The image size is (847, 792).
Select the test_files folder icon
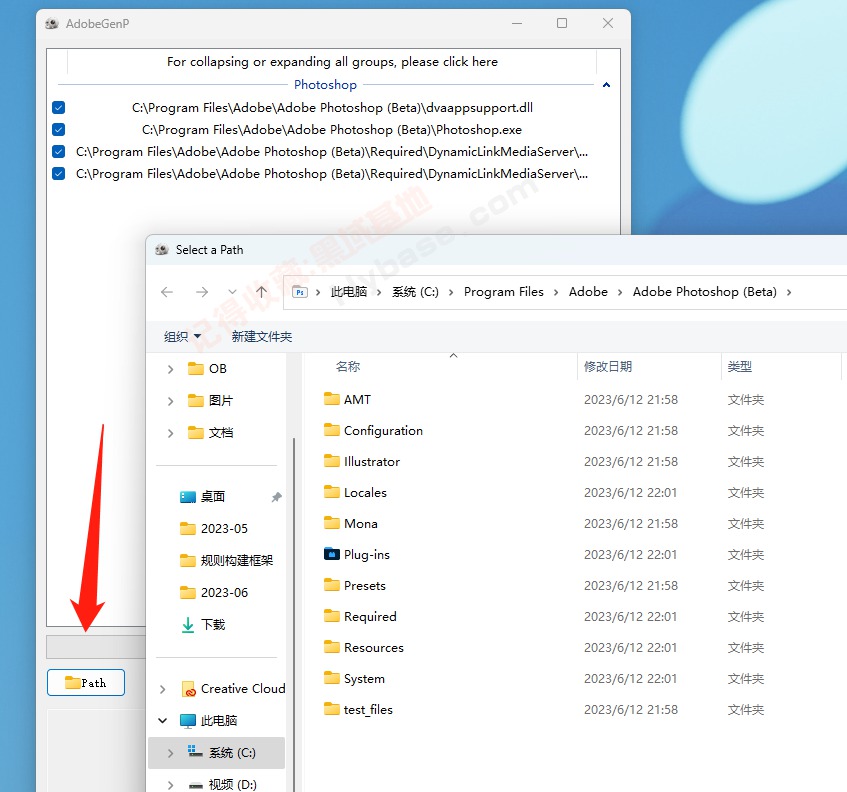(332, 709)
